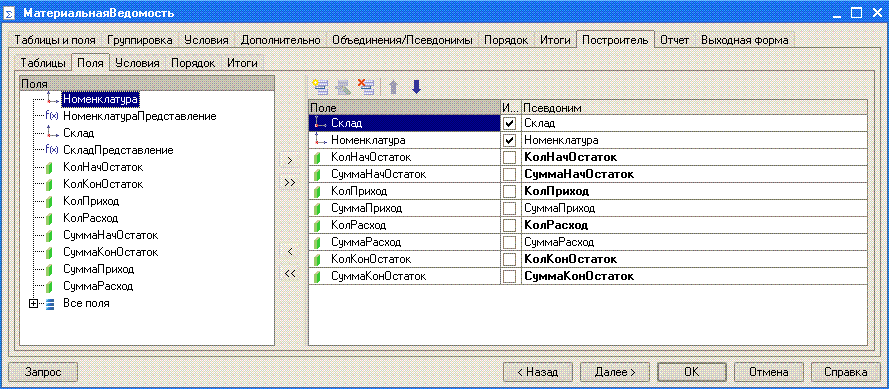Move selected field down with blue arrow
Screen dimensions: 889x389
click(416, 87)
